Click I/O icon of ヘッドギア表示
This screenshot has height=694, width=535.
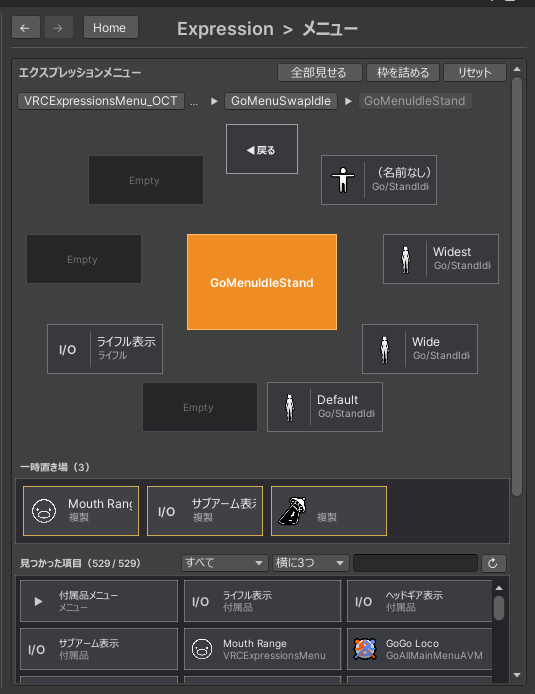click(363, 601)
